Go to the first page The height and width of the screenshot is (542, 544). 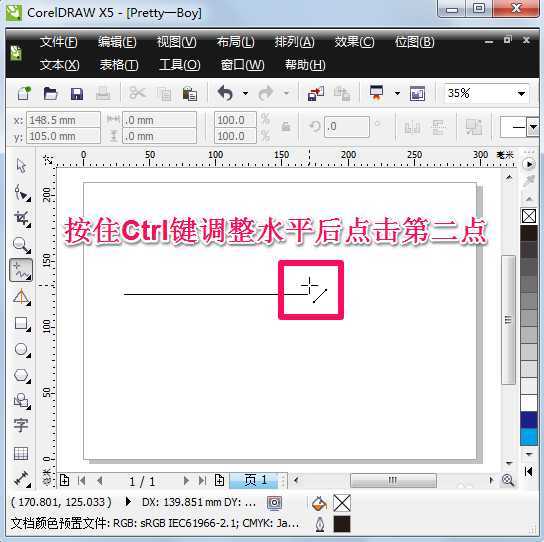click(x=82, y=481)
